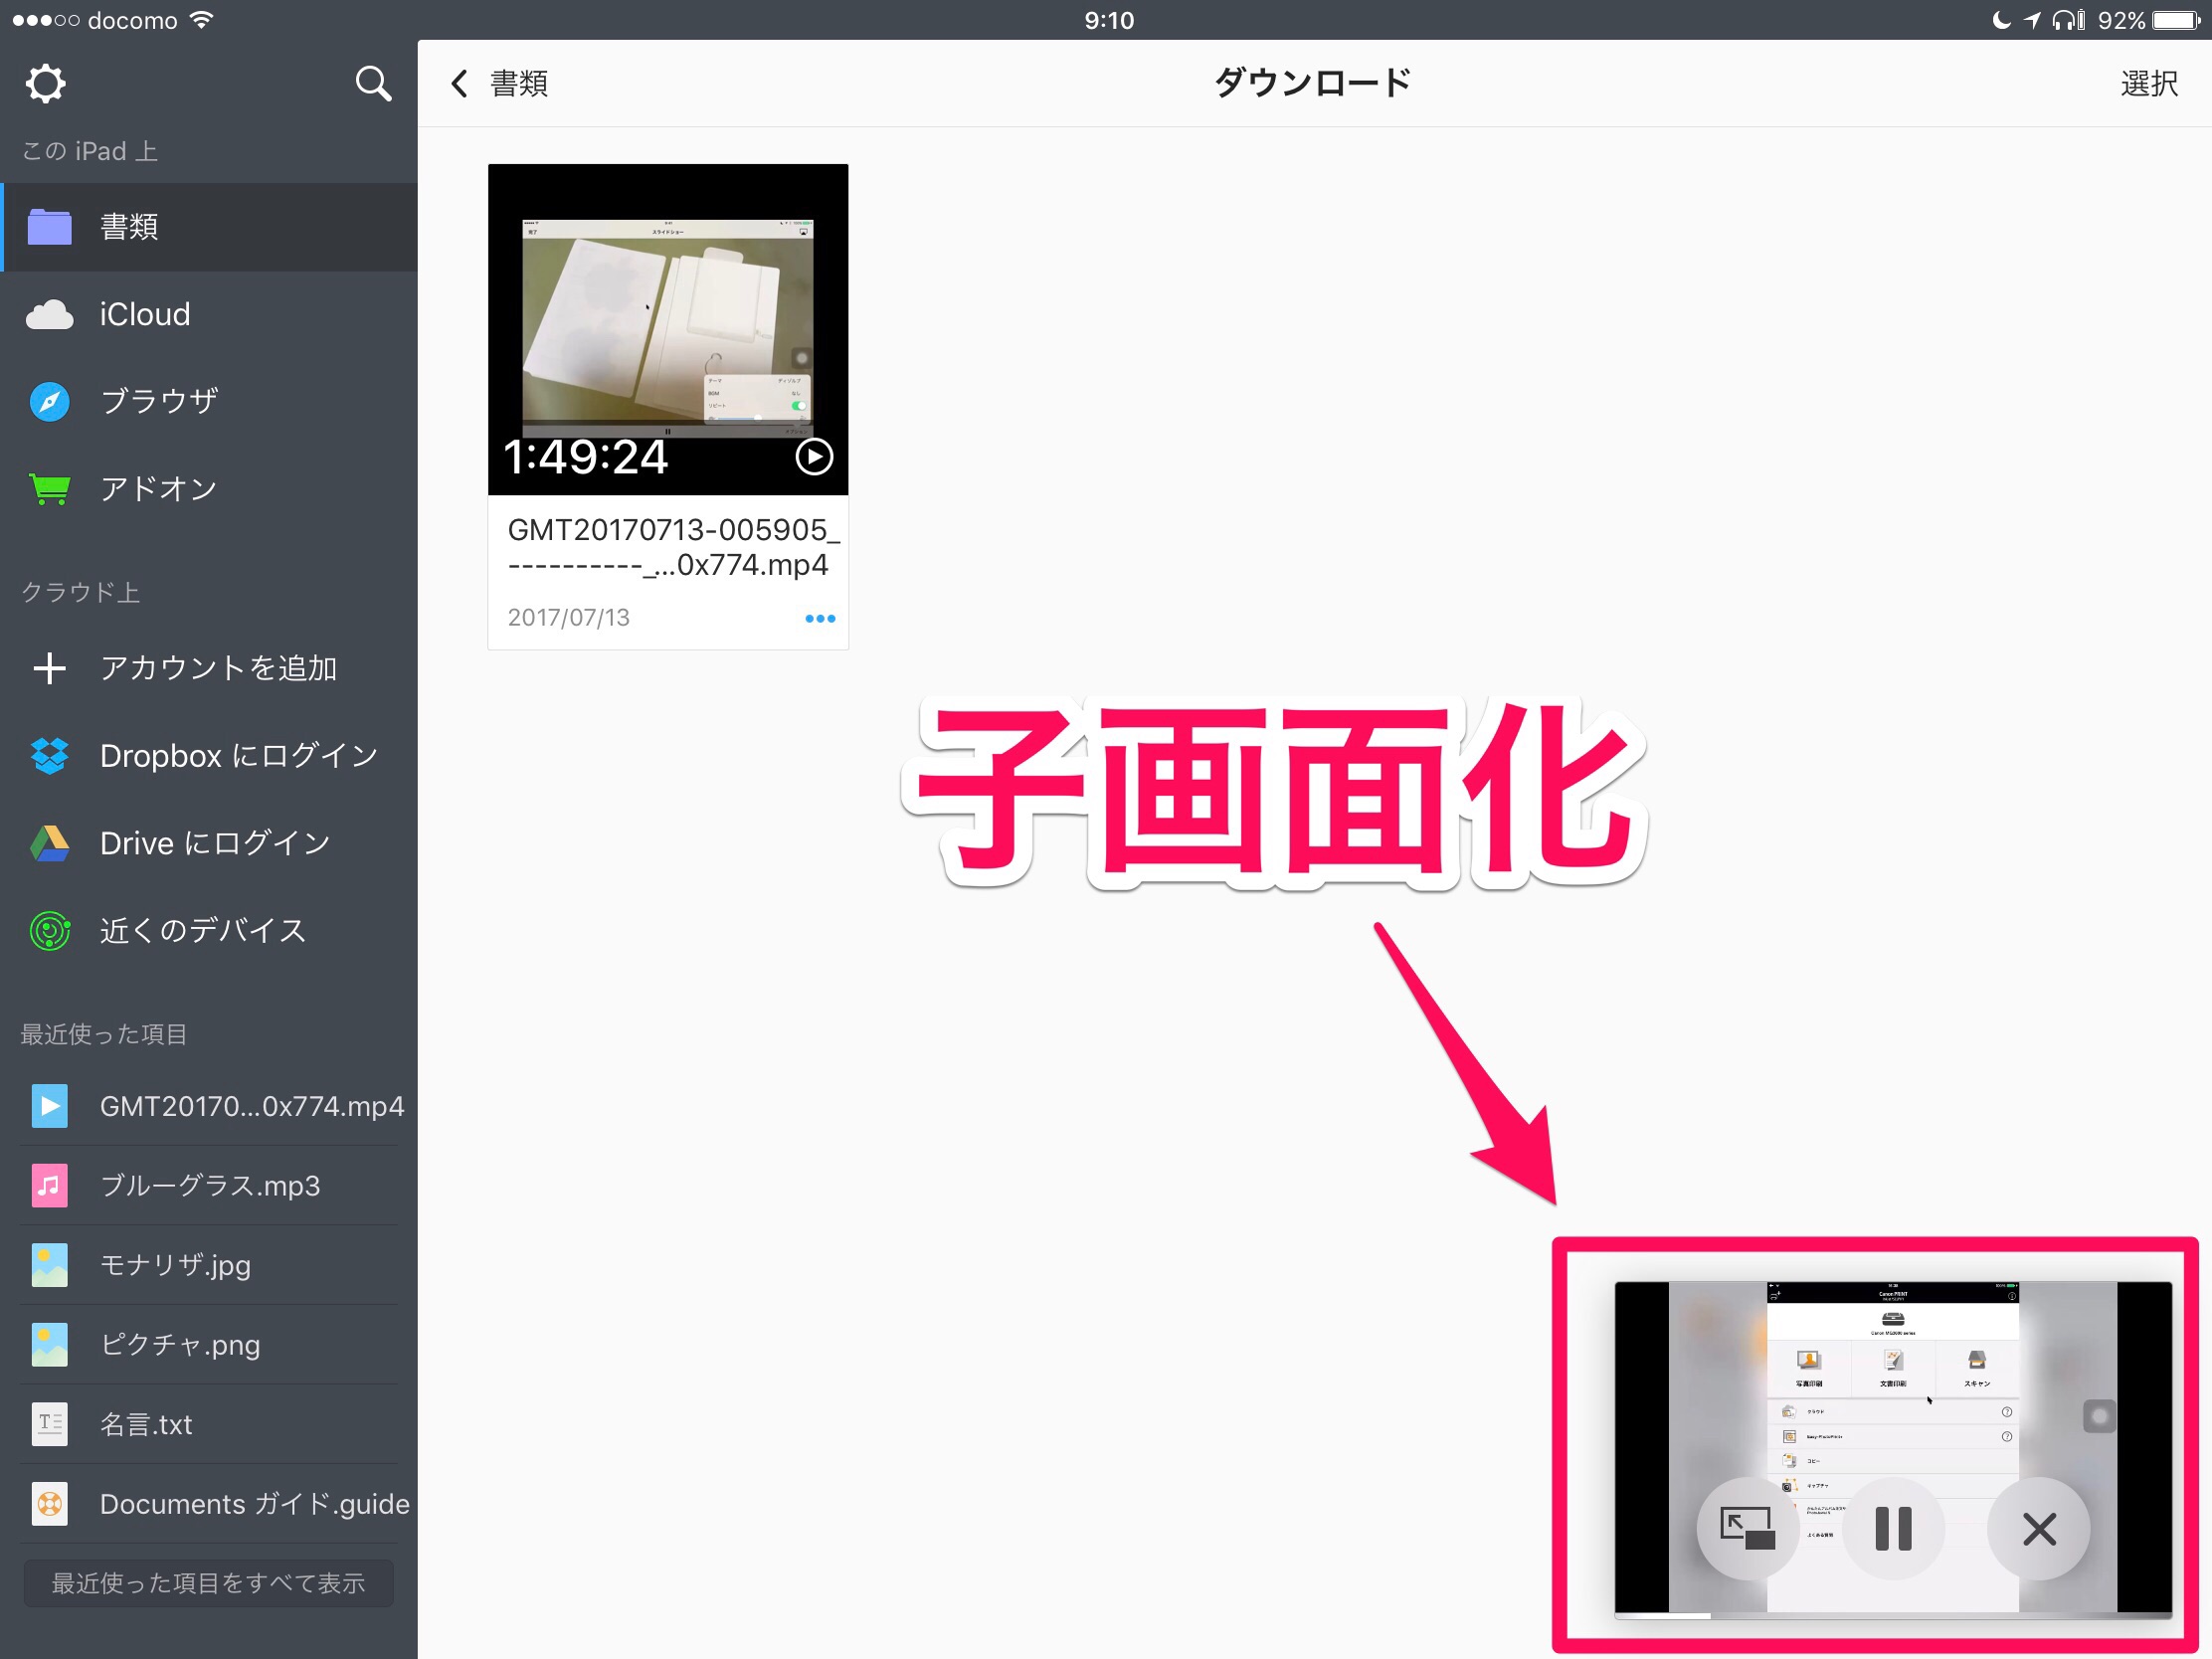
Task: Select the 書類 documents sidebar item
Action: click(128, 227)
